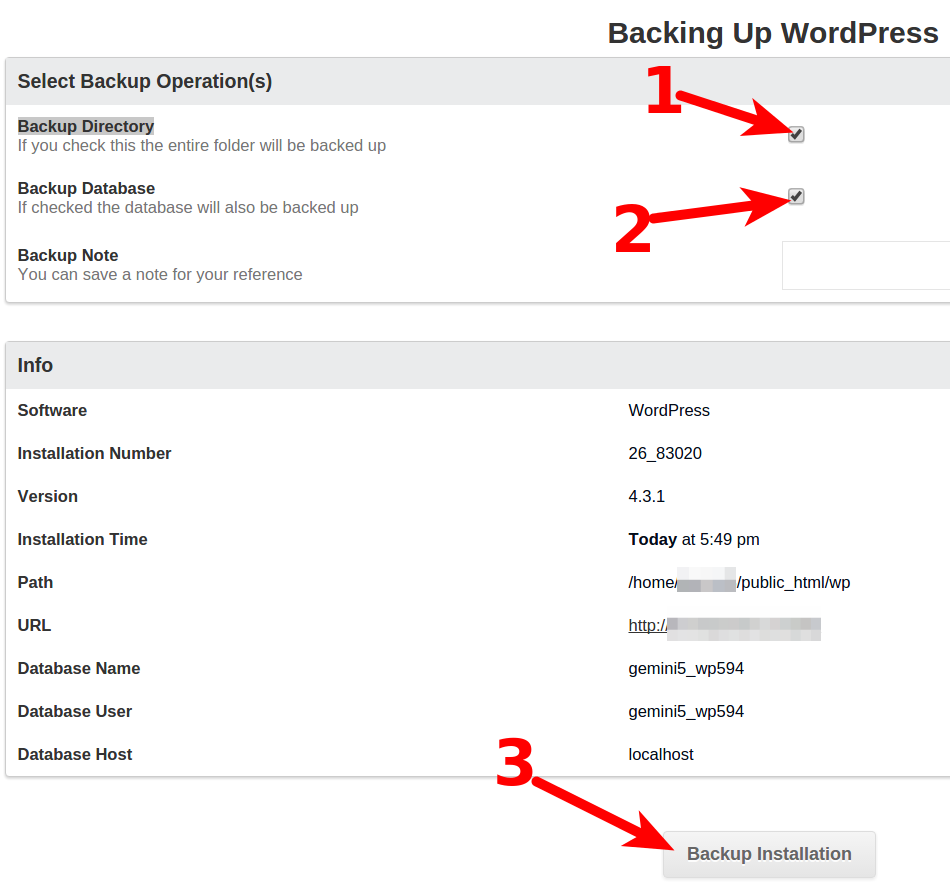Click the localhost database host value
Image resolution: width=950 pixels, height=887 pixels.
pos(660,754)
